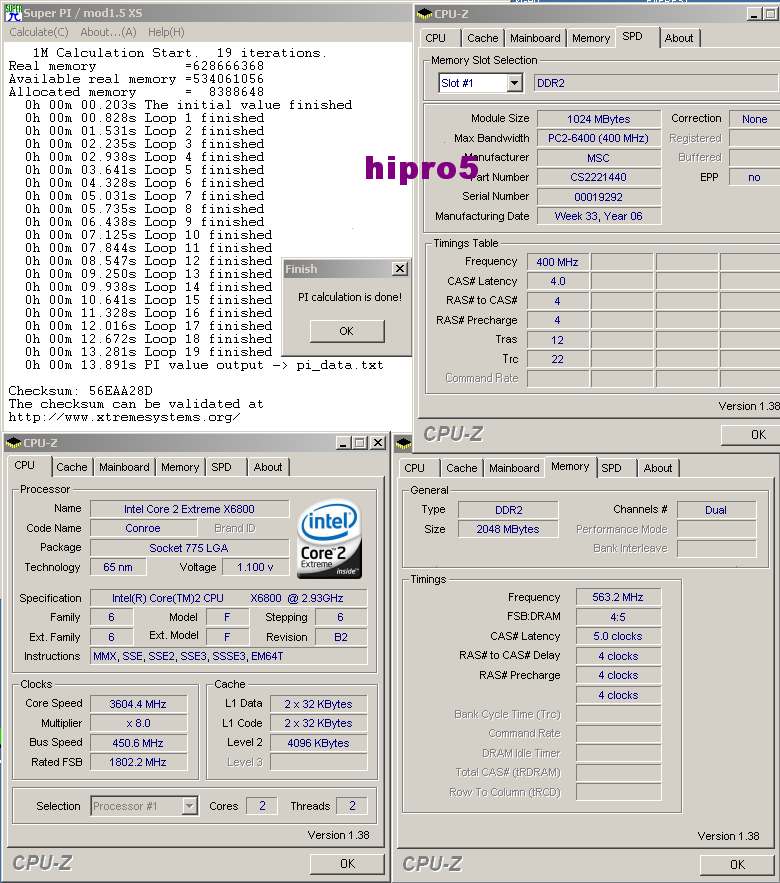This screenshot has height=883, width=780.
Task: Open the Calculate(C) menu in Super PI
Action: [x=39, y=32]
